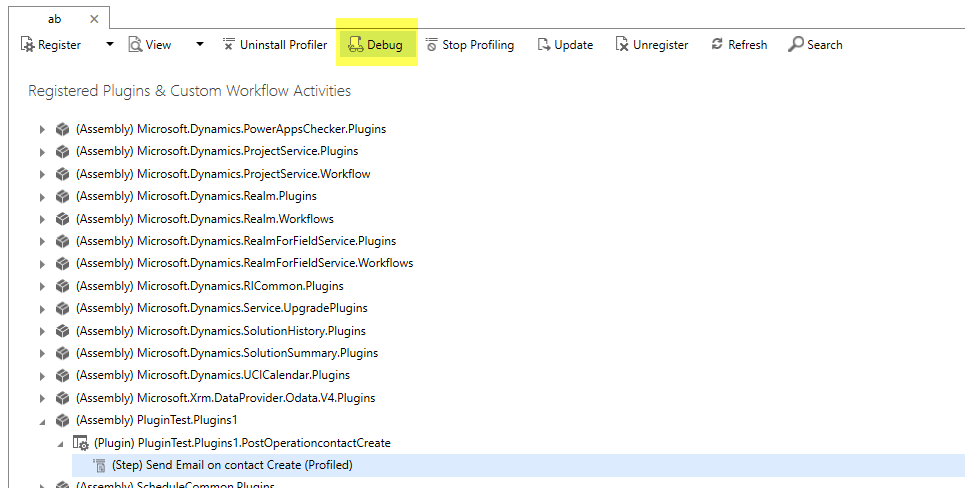The width and height of the screenshot is (965, 488).
Task: Click the Refresh icon
Action: tap(717, 44)
